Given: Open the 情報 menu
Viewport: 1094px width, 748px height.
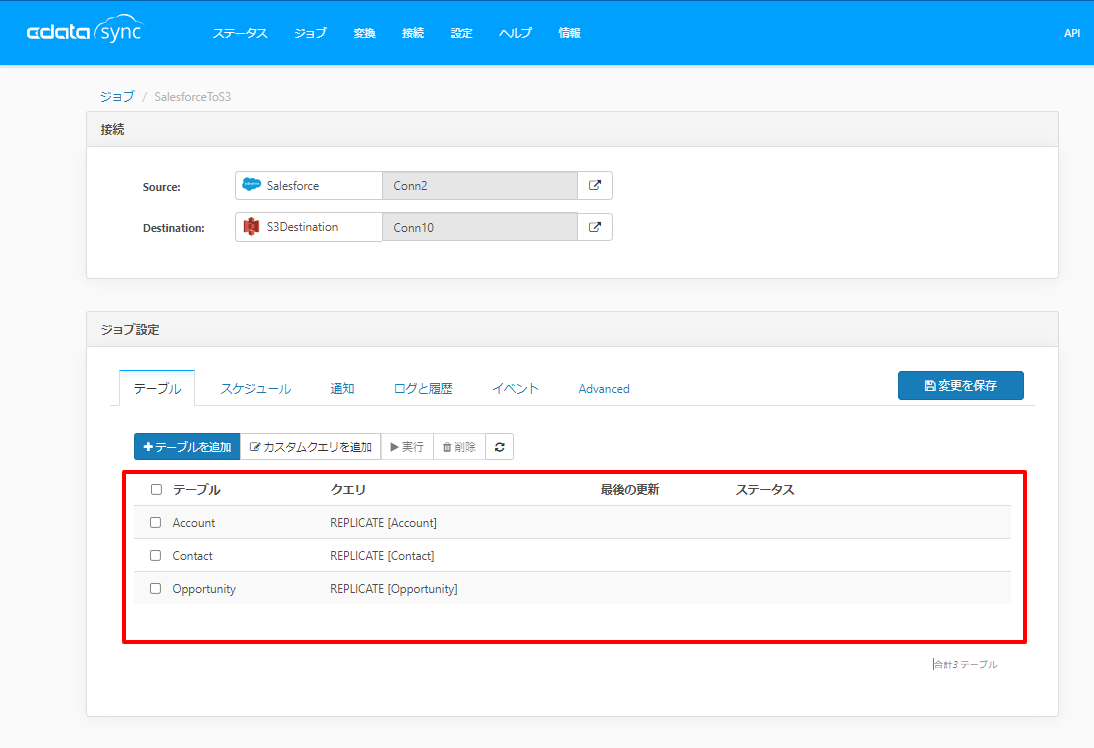Looking at the screenshot, I should coord(569,33).
